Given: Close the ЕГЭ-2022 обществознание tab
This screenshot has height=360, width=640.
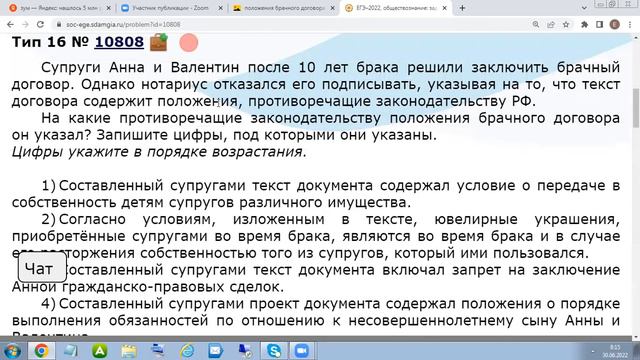Looking at the screenshot, I should pyautogui.click(x=444, y=8).
